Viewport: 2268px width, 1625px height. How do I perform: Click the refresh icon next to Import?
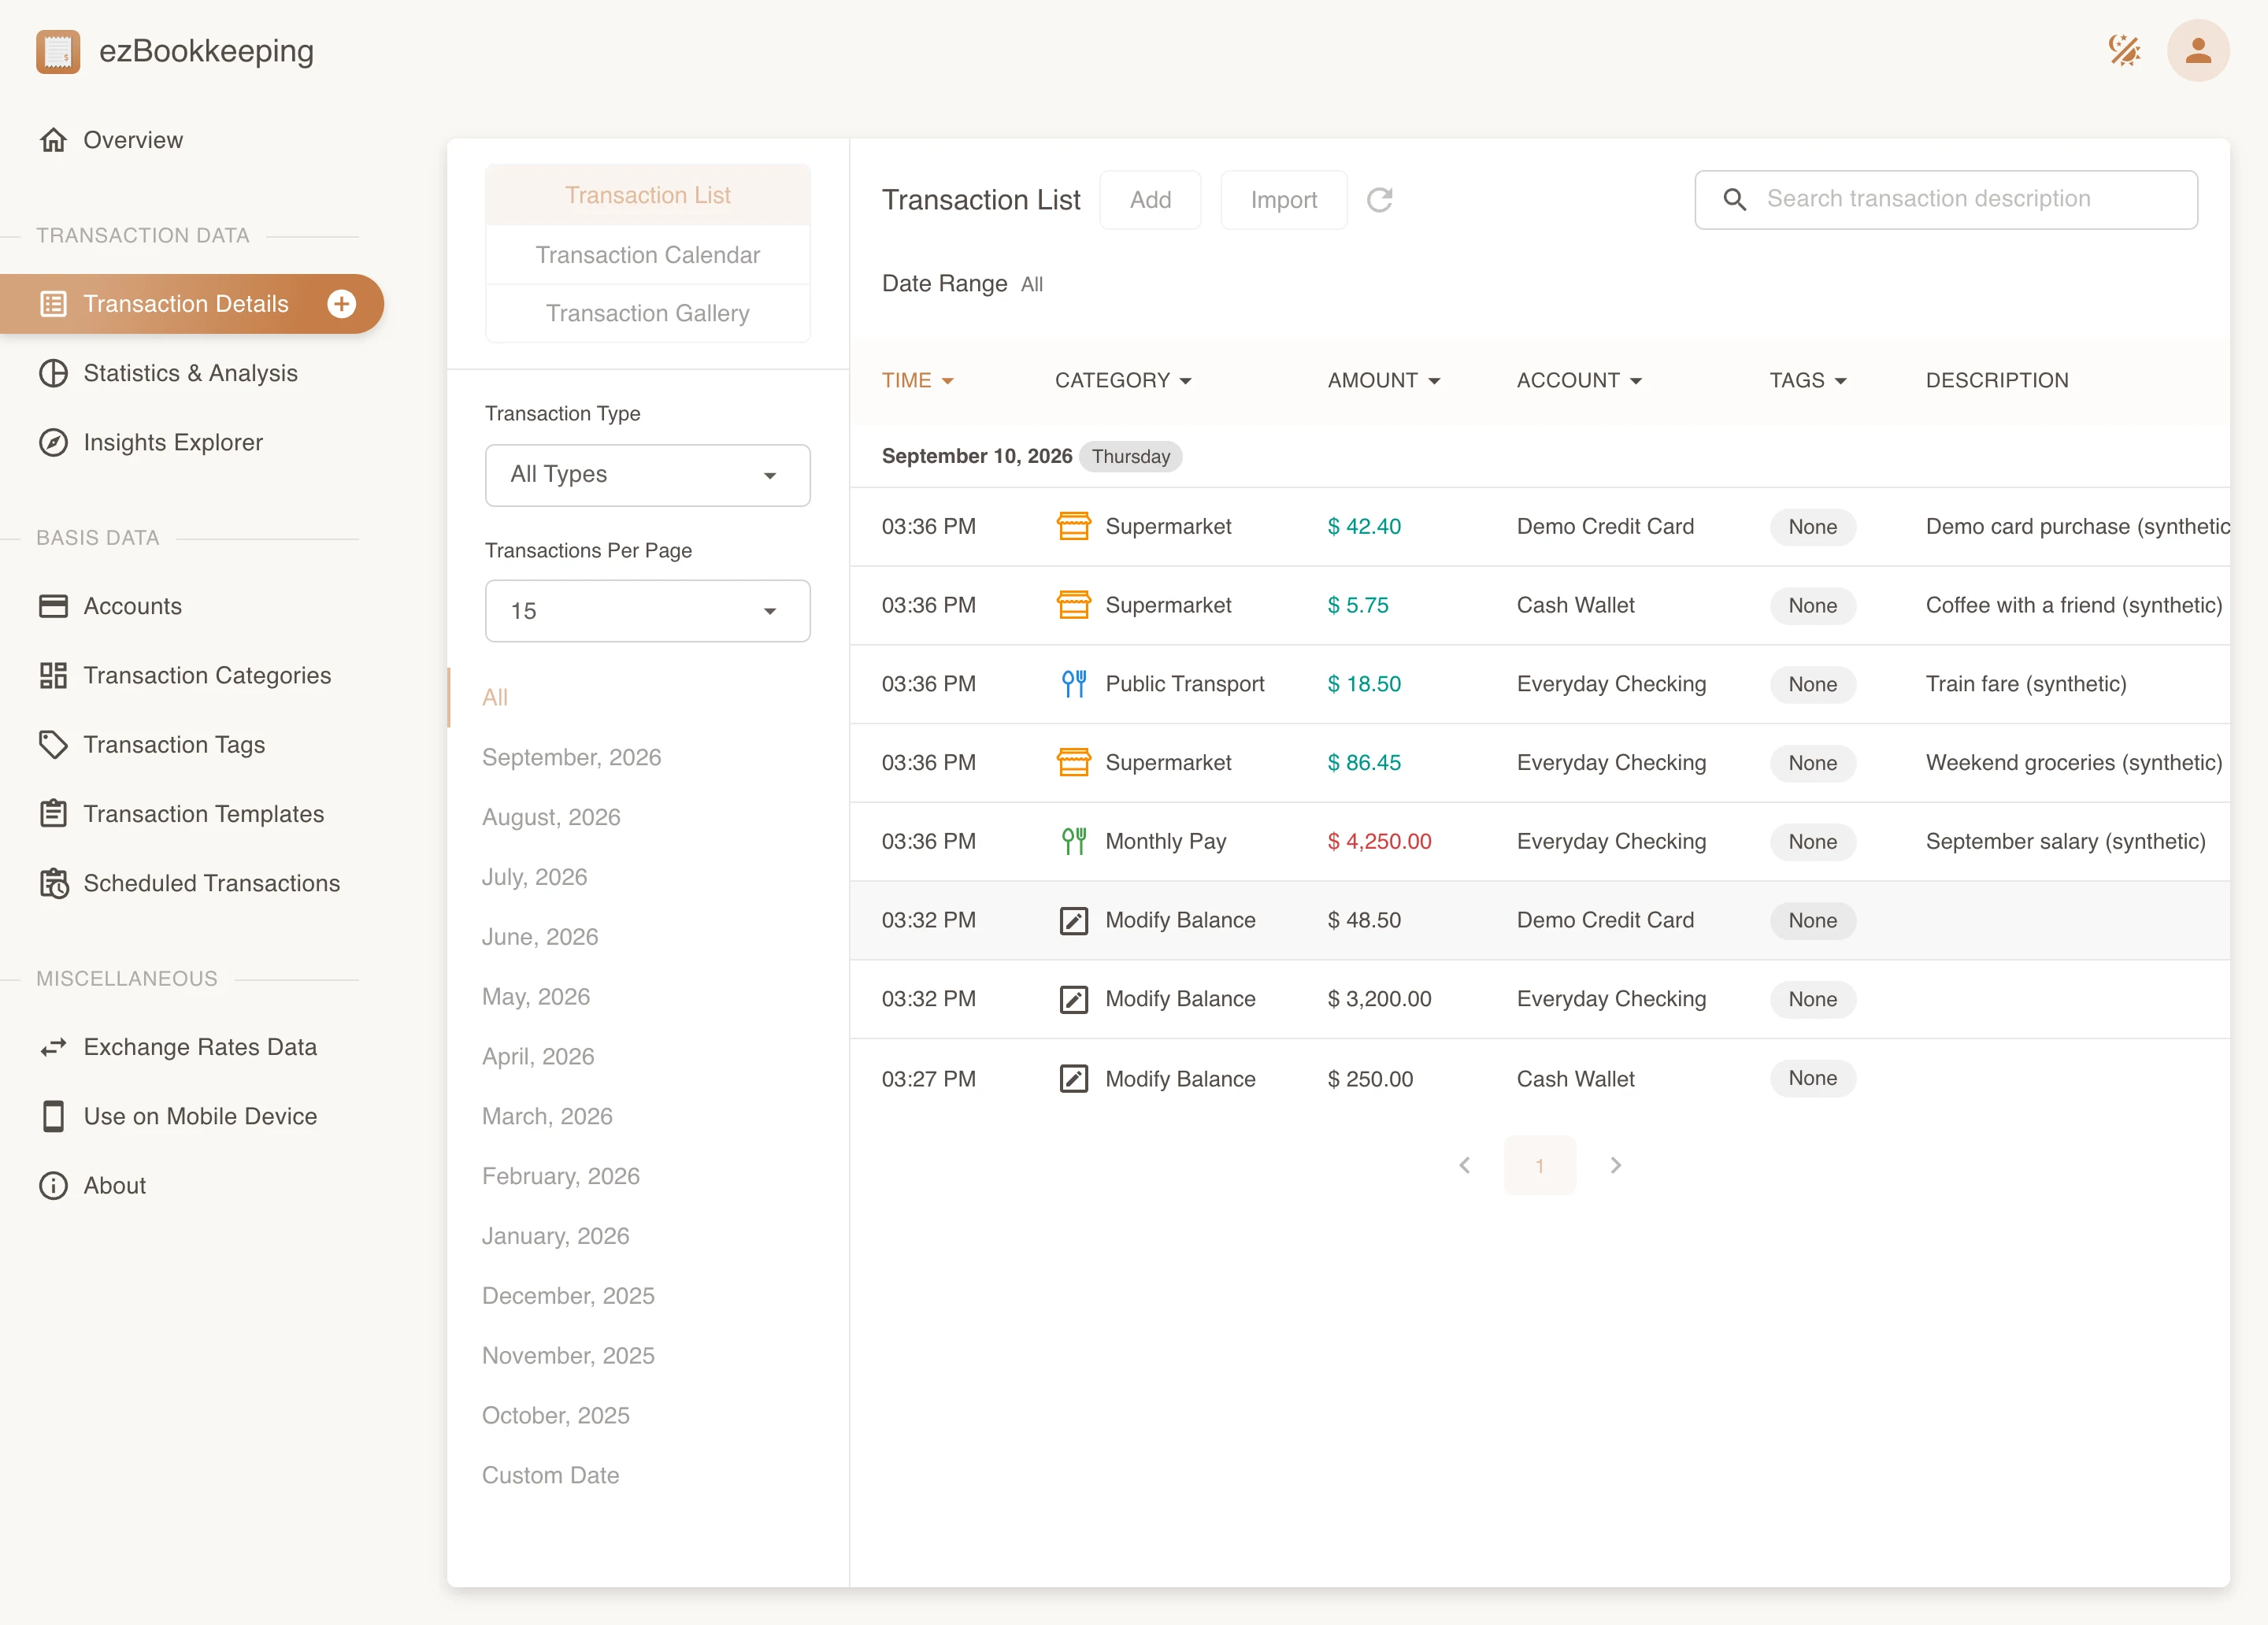[1379, 200]
